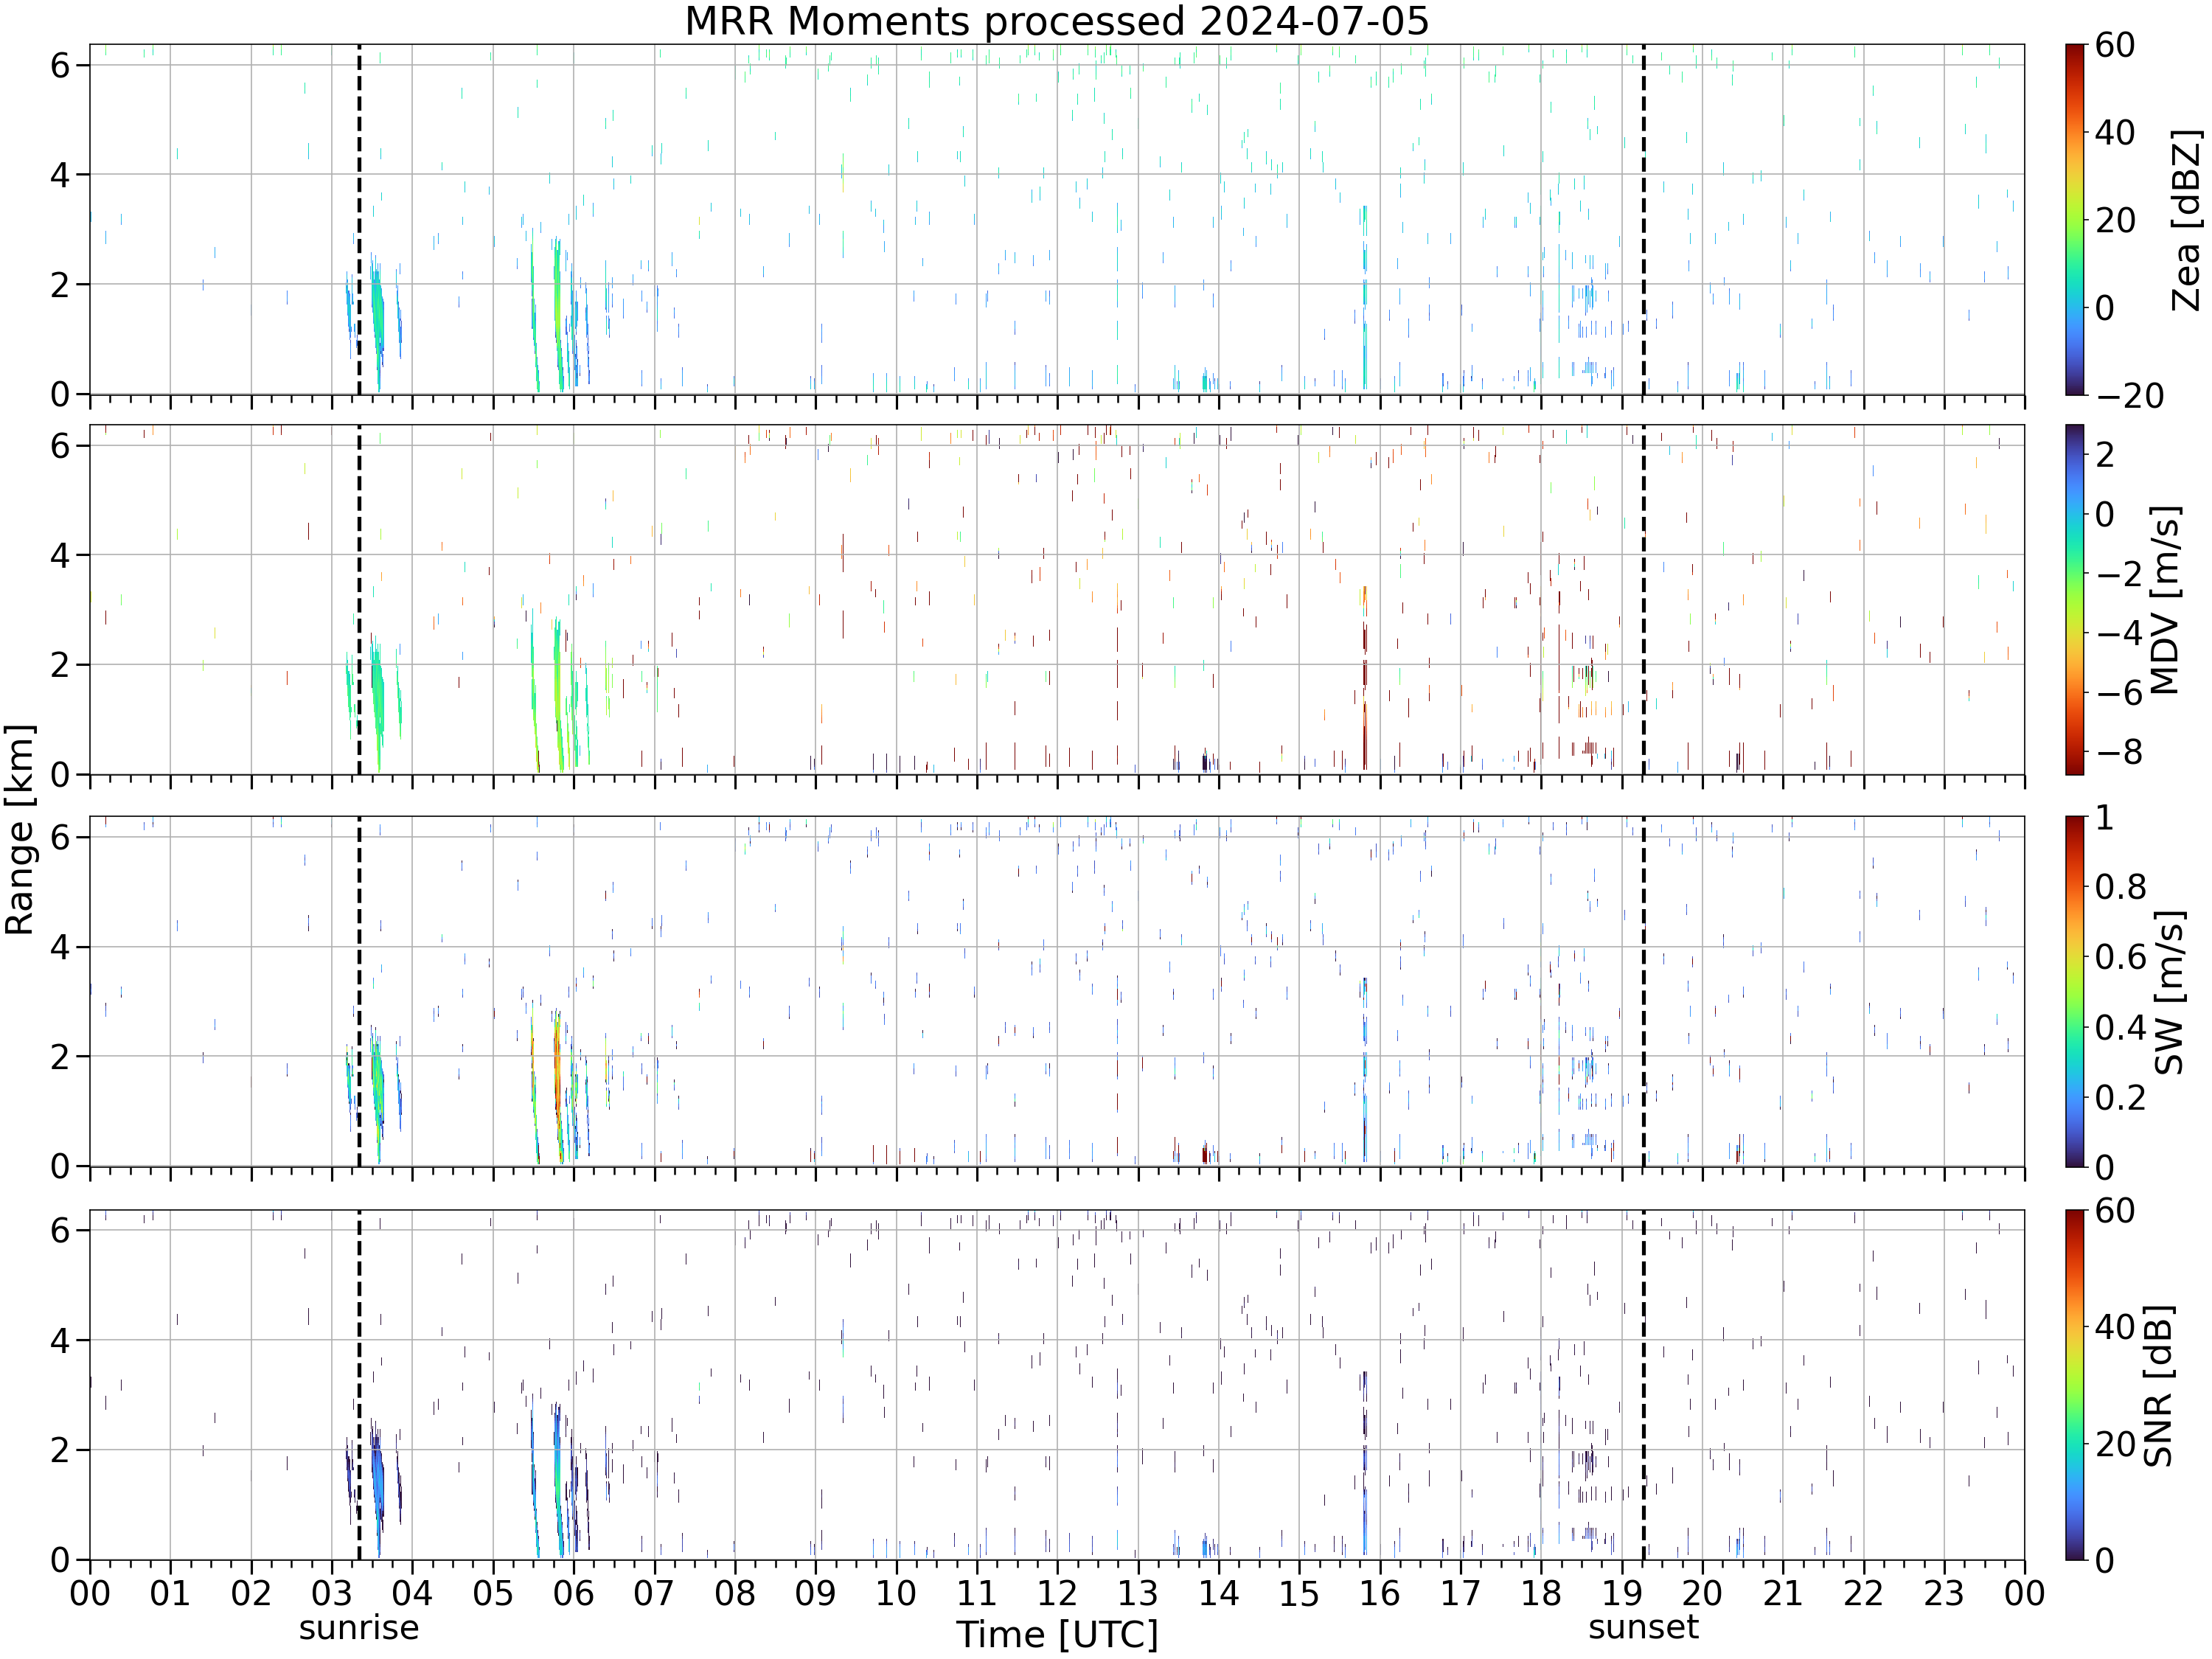2212x1659 pixels.
Task: Click the MDV [m/s] colorbar
Action: tap(2075, 599)
